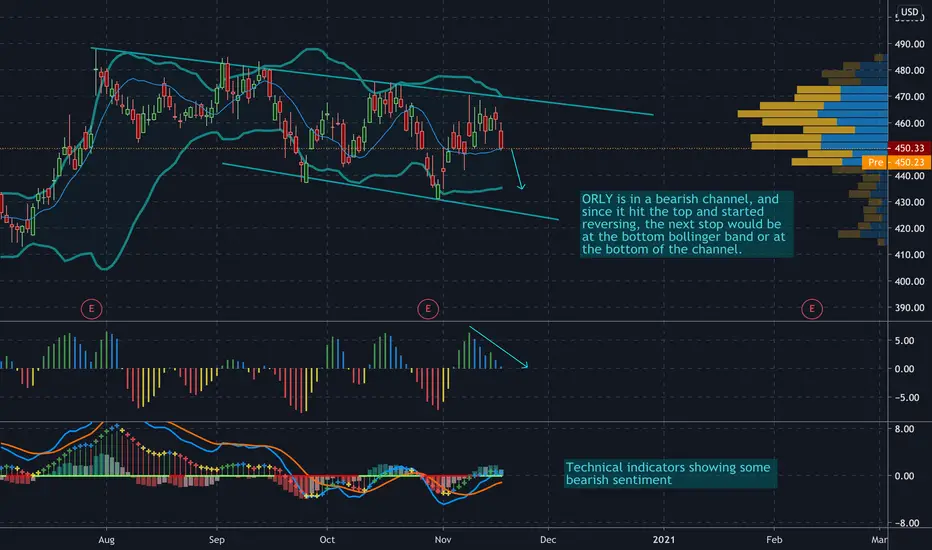This screenshot has width=932, height=550.
Task: Click the Dec label on time axis
Action: tap(548, 540)
